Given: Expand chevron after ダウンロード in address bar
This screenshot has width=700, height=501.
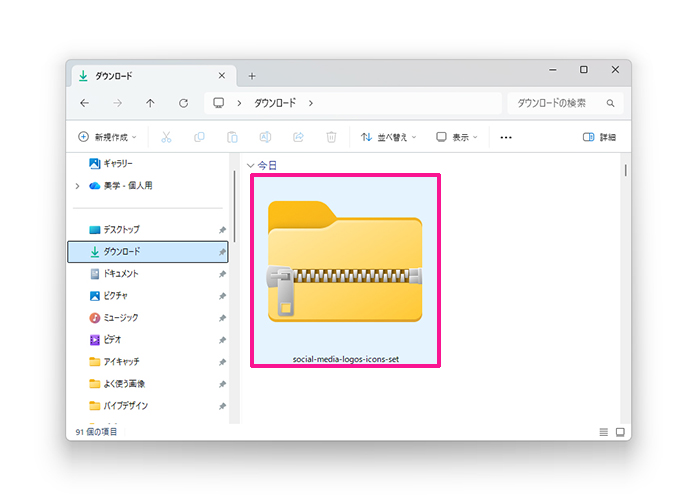Looking at the screenshot, I should pos(311,103).
